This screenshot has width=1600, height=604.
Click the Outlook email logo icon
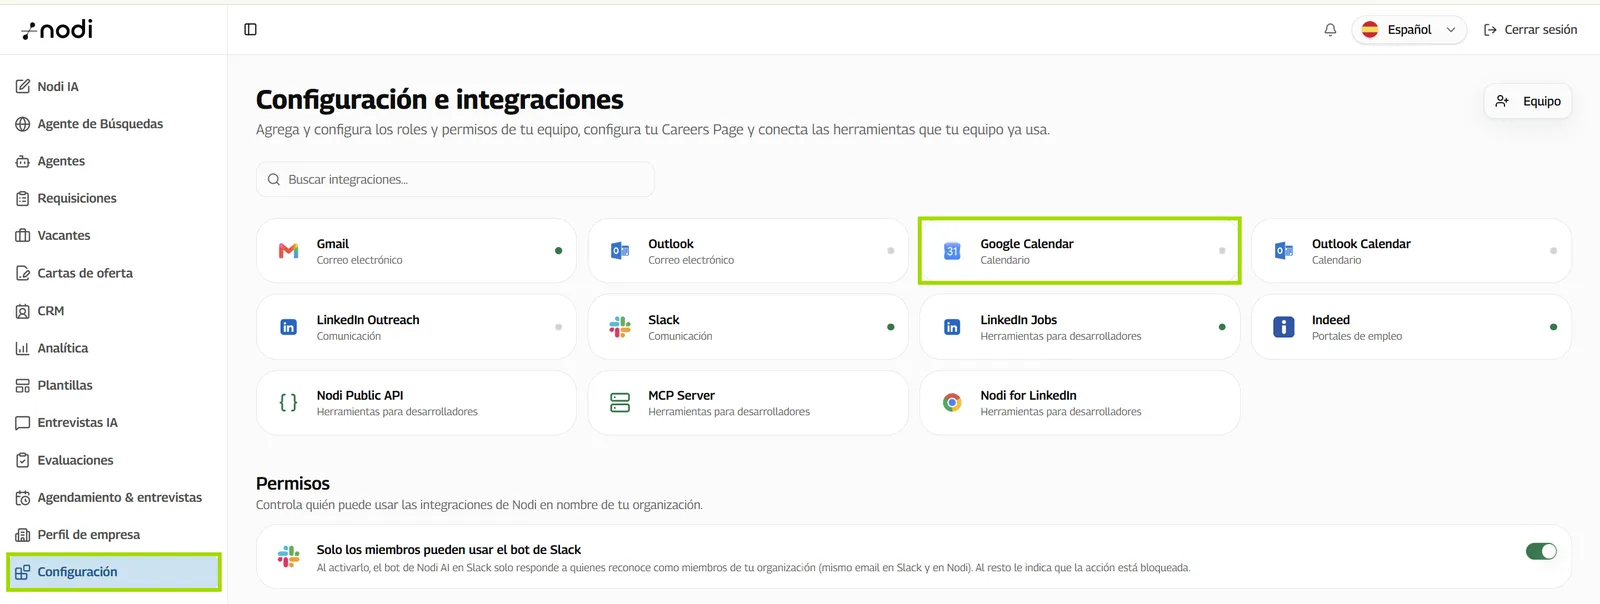620,251
